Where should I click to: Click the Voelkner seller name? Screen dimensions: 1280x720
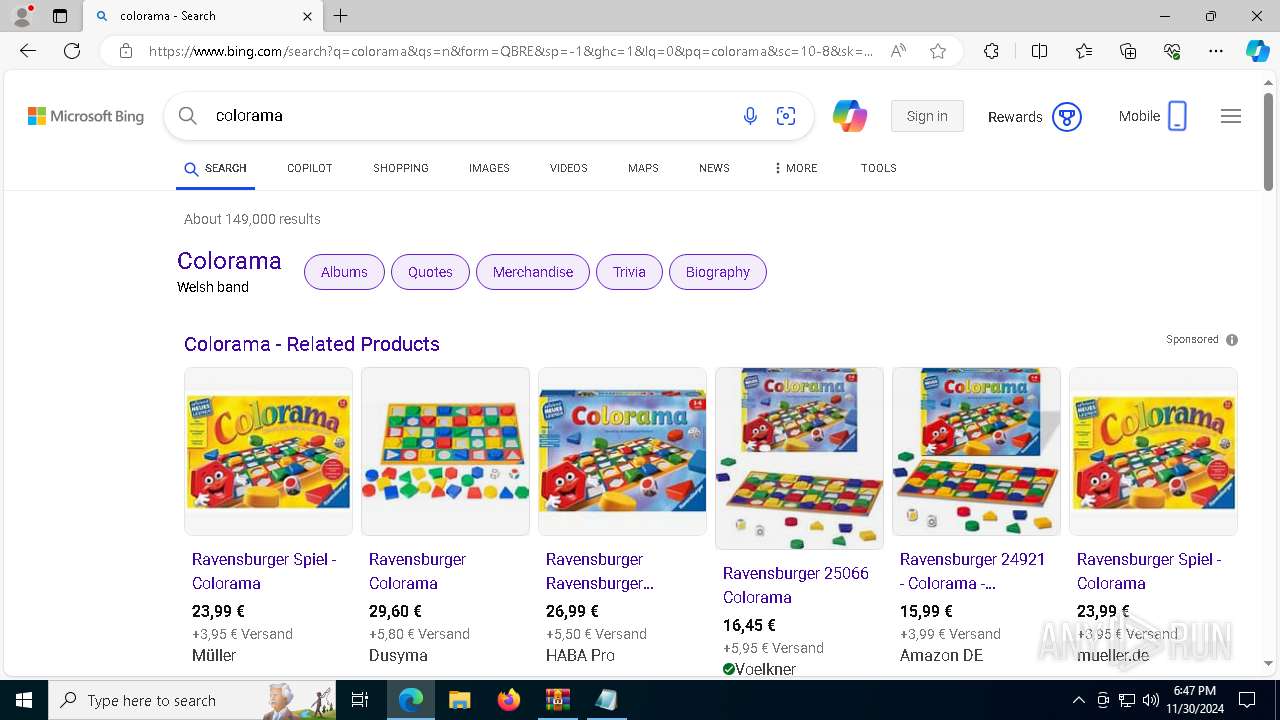766,669
